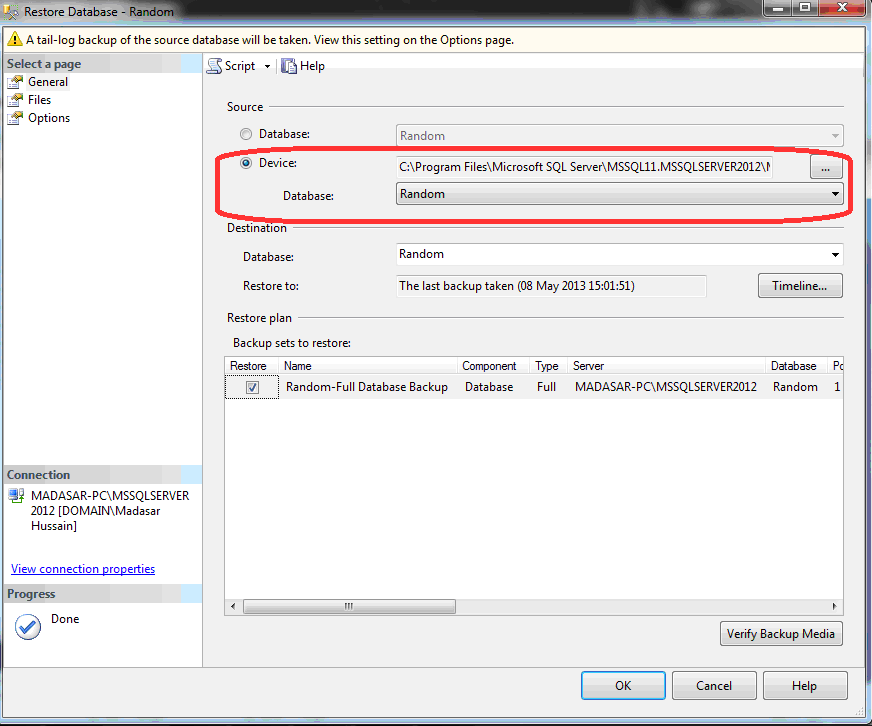Viewport: 872px width, 726px height.
Task: Click the Script toolbar icon
Action: click(214, 66)
